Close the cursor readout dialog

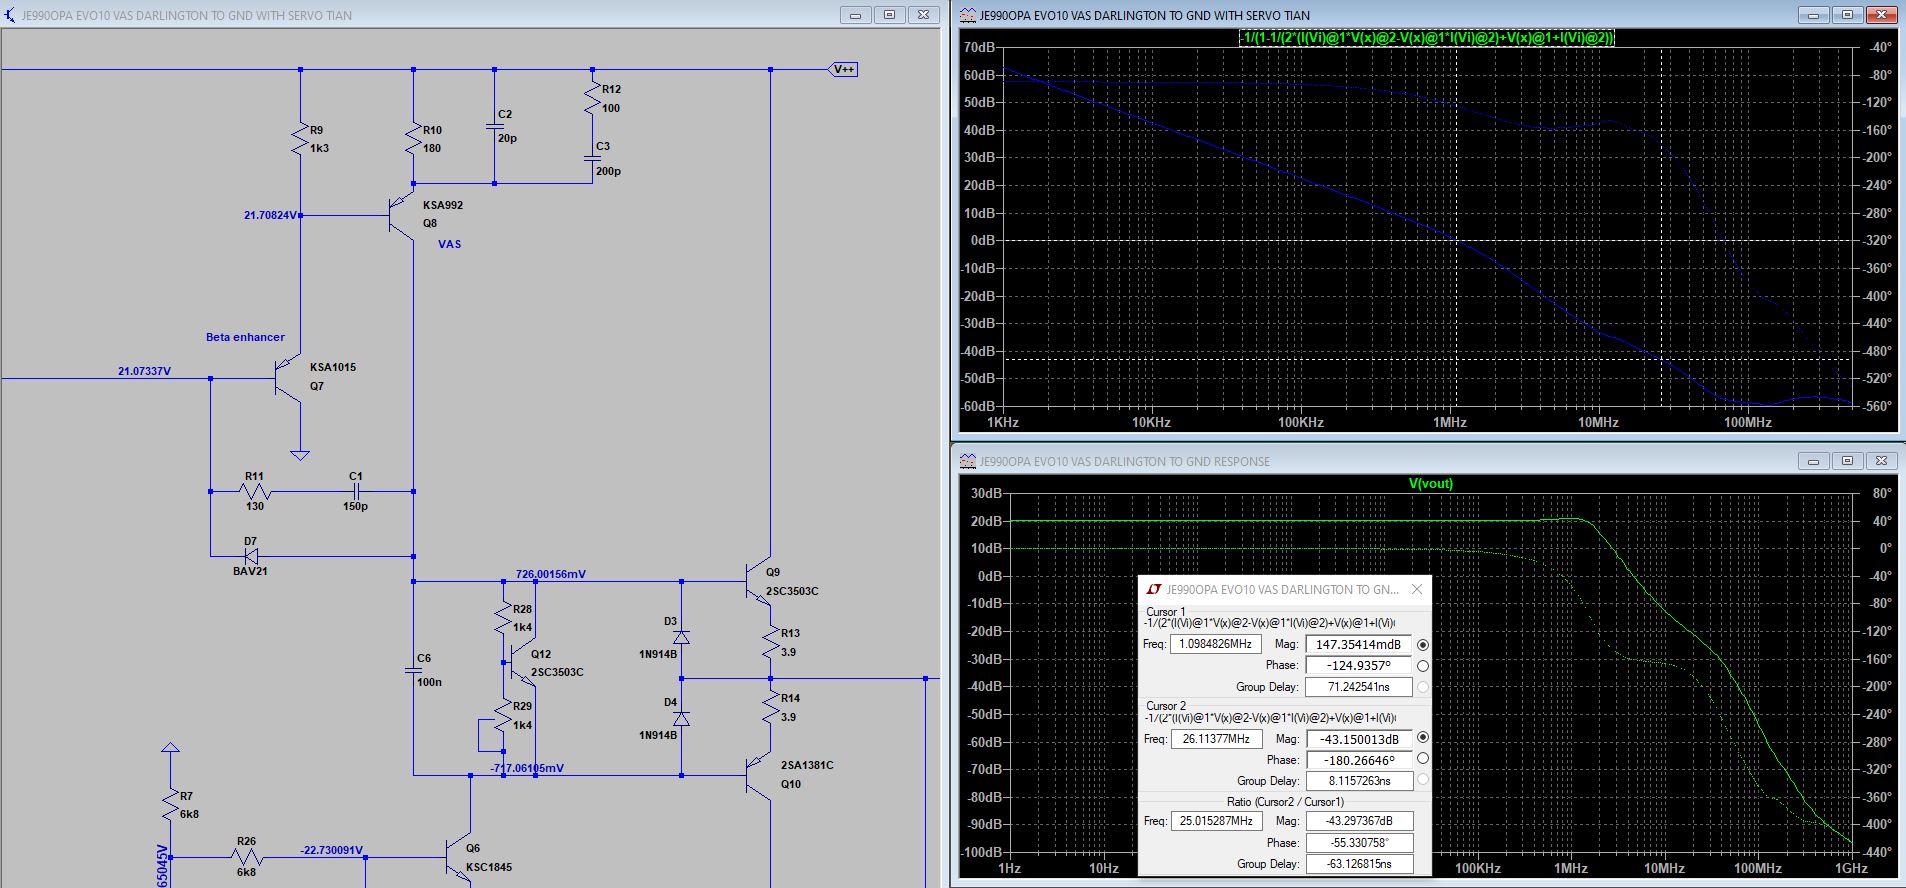coord(1416,589)
